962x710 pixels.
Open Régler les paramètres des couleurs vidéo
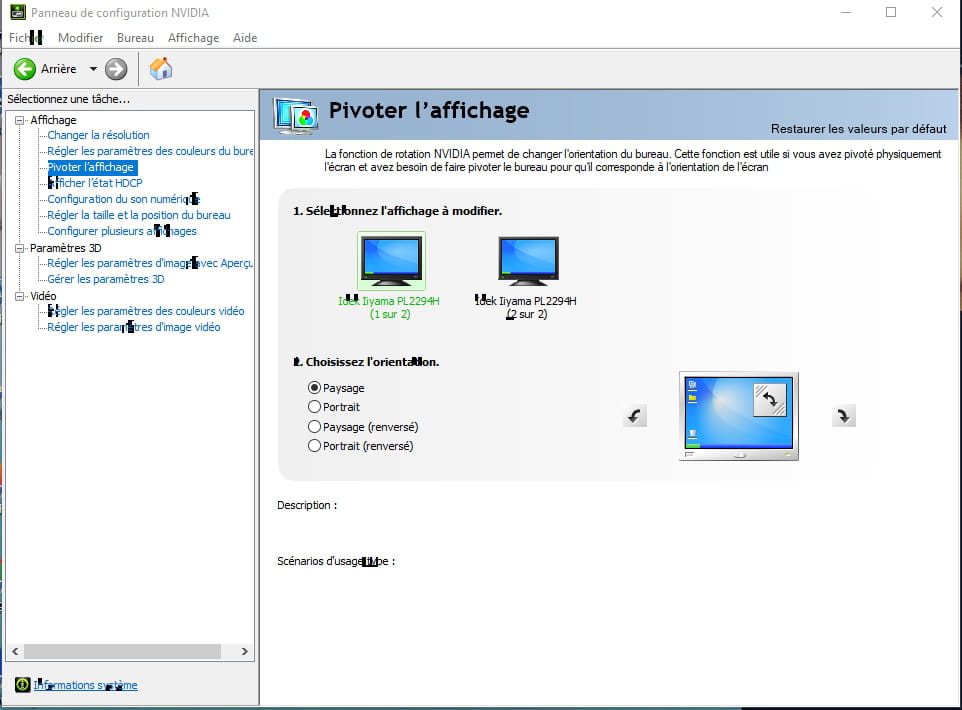click(x=146, y=311)
